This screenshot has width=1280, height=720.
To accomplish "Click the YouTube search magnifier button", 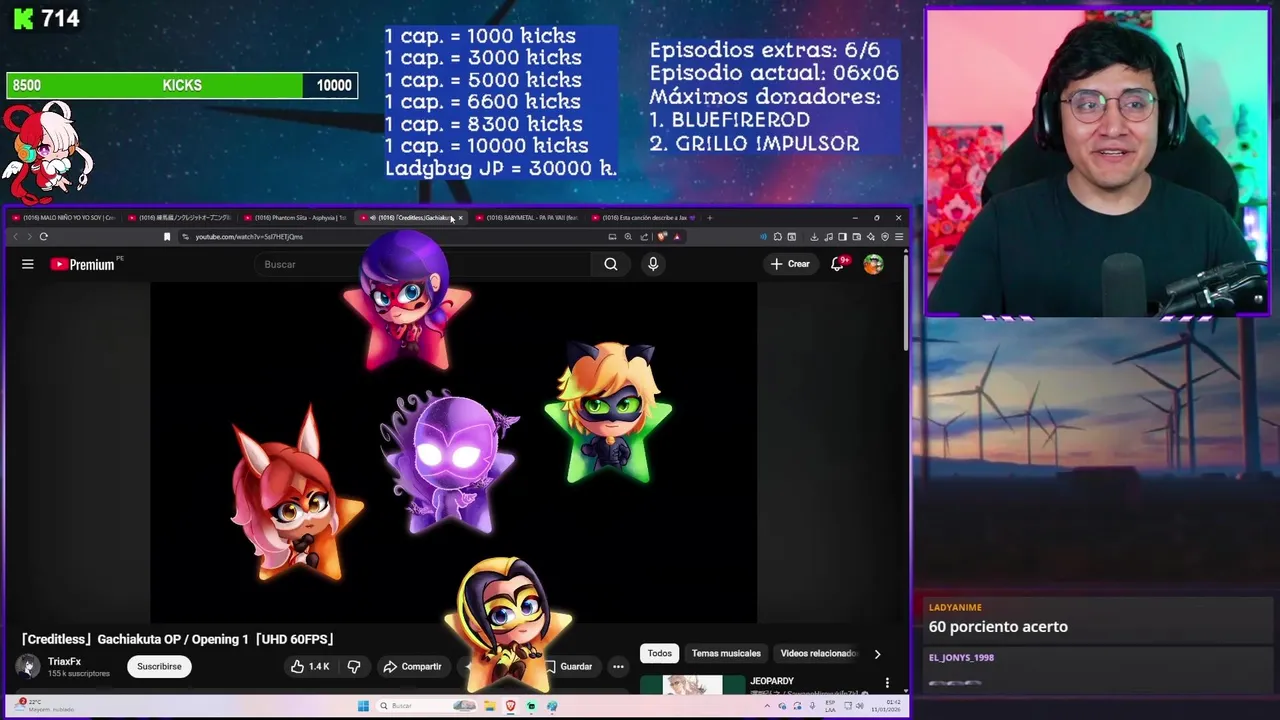I will pyautogui.click(x=611, y=264).
